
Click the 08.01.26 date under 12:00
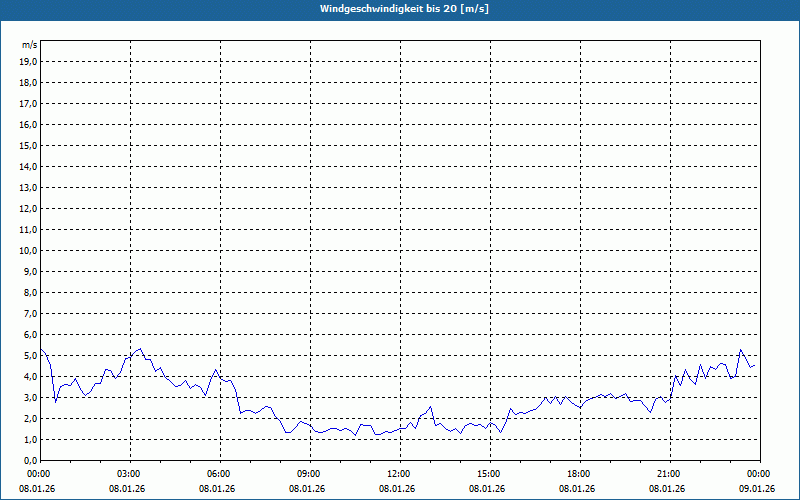click(397, 489)
